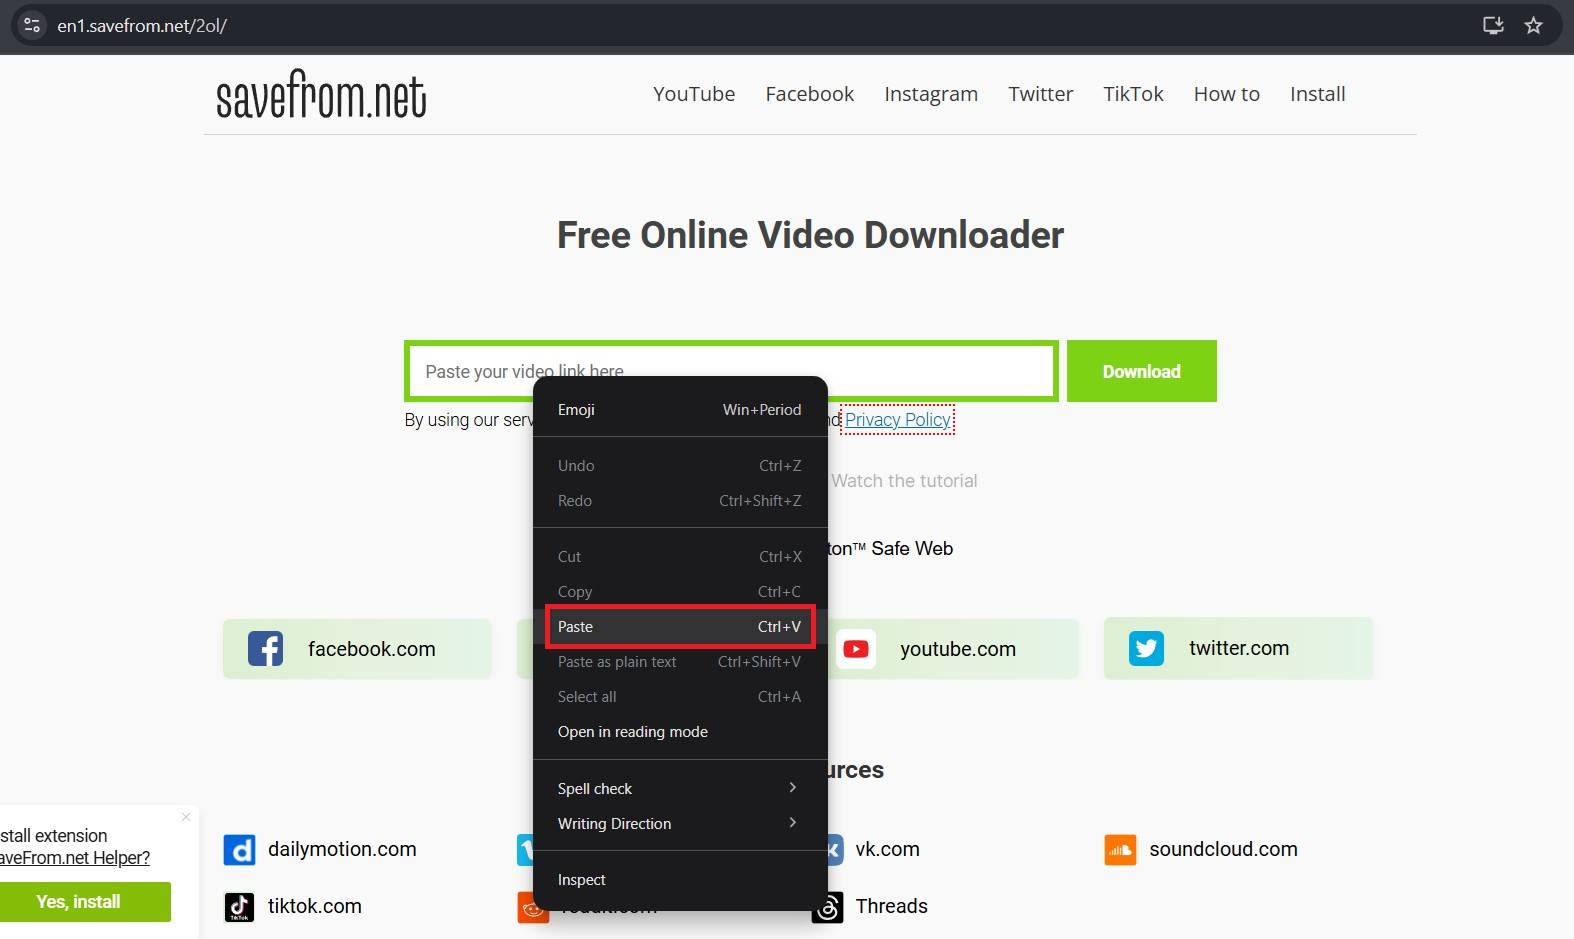Click the SoundCloud logo icon
The height and width of the screenshot is (939, 1574).
1120,850
